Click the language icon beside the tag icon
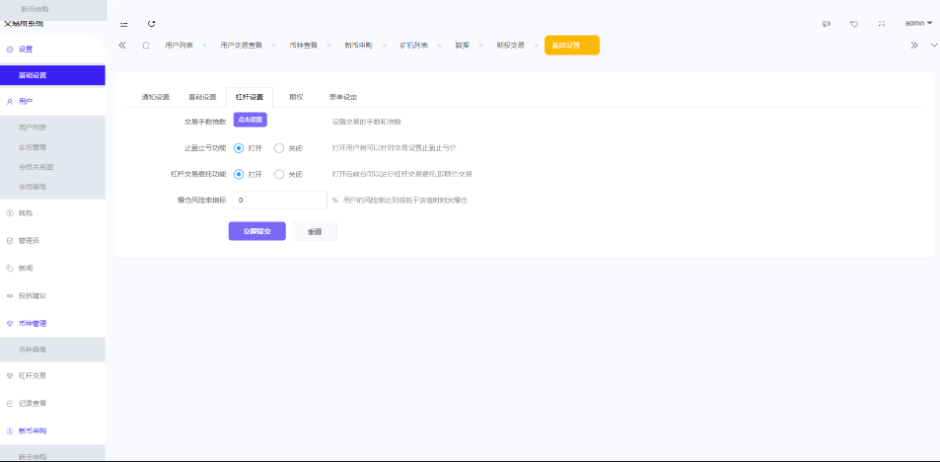Image resolution: width=940 pixels, height=462 pixels. coord(827,23)
